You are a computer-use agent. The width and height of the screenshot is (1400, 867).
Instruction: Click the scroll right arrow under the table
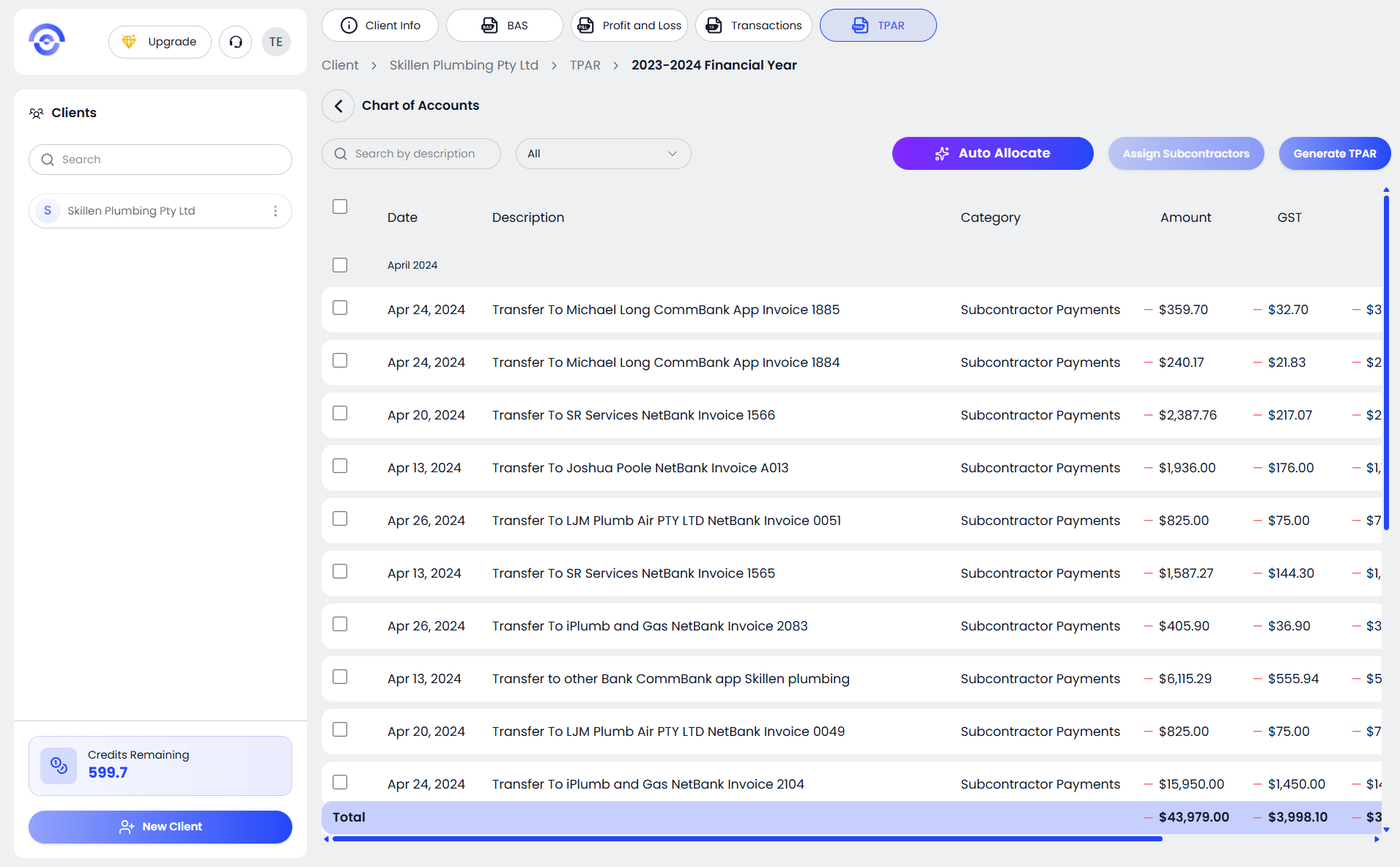(x=1376, y=839)
